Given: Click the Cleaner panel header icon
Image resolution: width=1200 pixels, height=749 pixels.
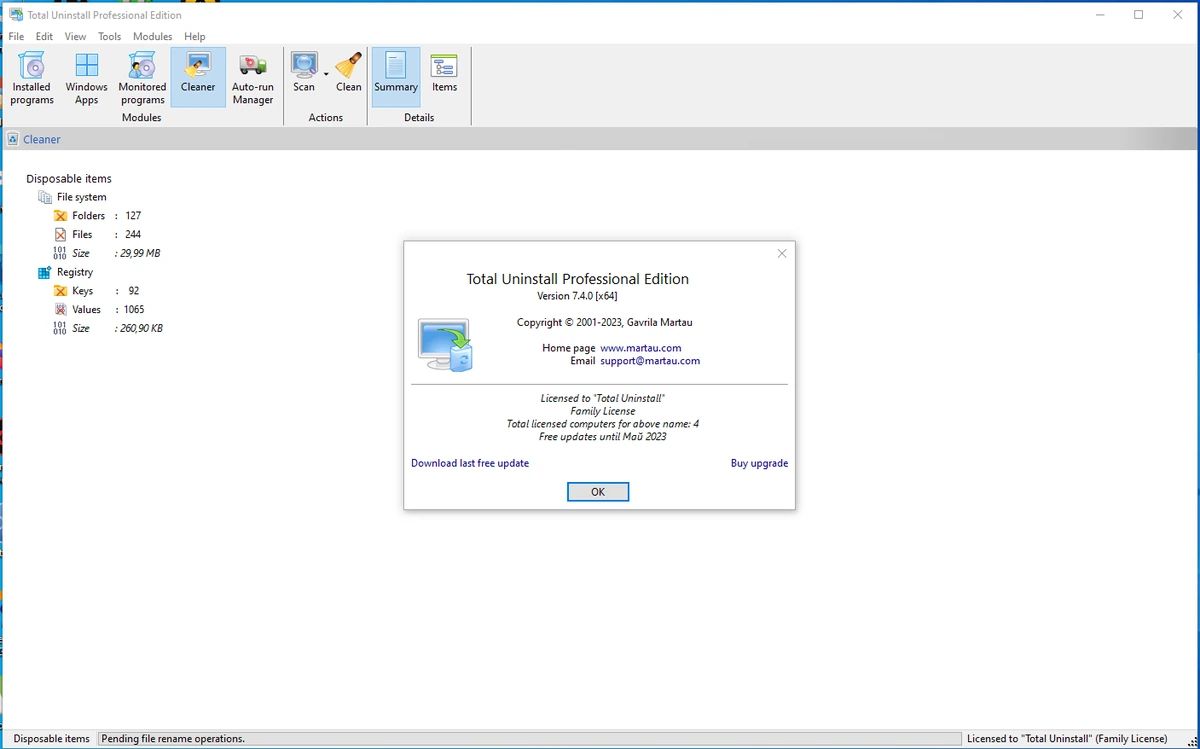Looking at the screenshot, I should (13, 139).
